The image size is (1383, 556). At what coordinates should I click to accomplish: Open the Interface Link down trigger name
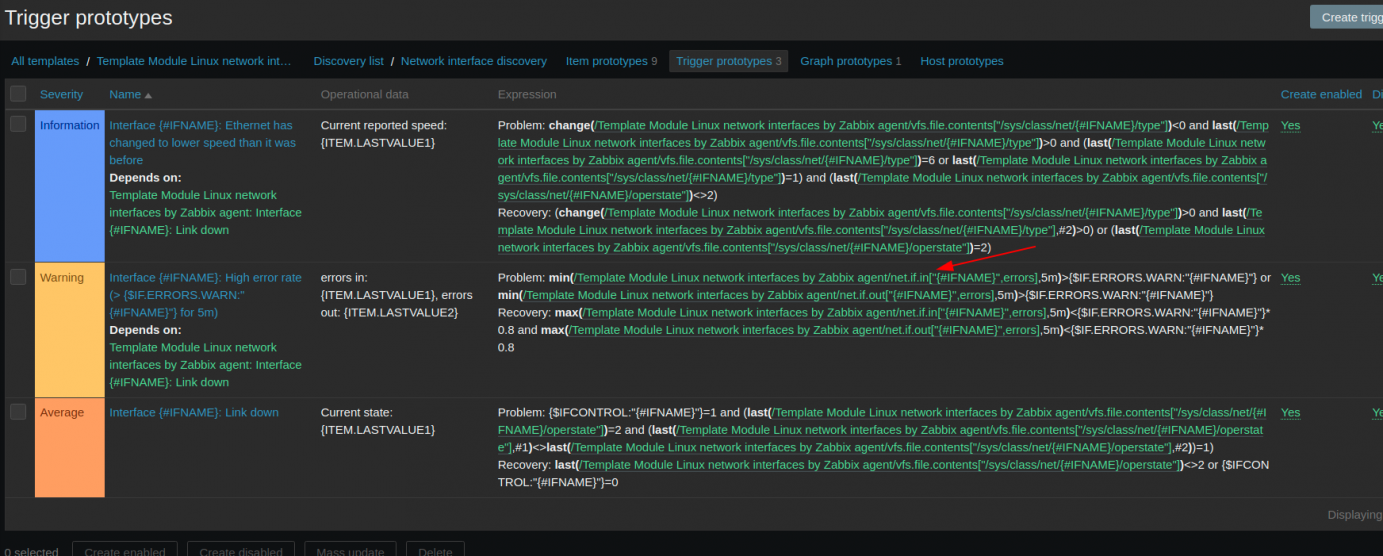point(193,412)
